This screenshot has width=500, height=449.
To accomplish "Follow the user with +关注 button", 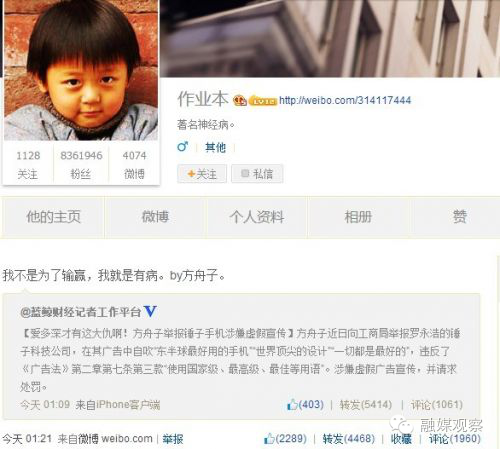I will 202,174.
